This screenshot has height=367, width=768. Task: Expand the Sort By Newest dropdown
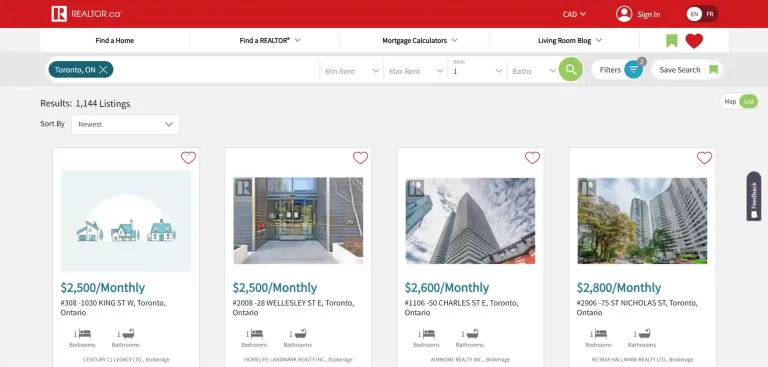click(125, 124)
